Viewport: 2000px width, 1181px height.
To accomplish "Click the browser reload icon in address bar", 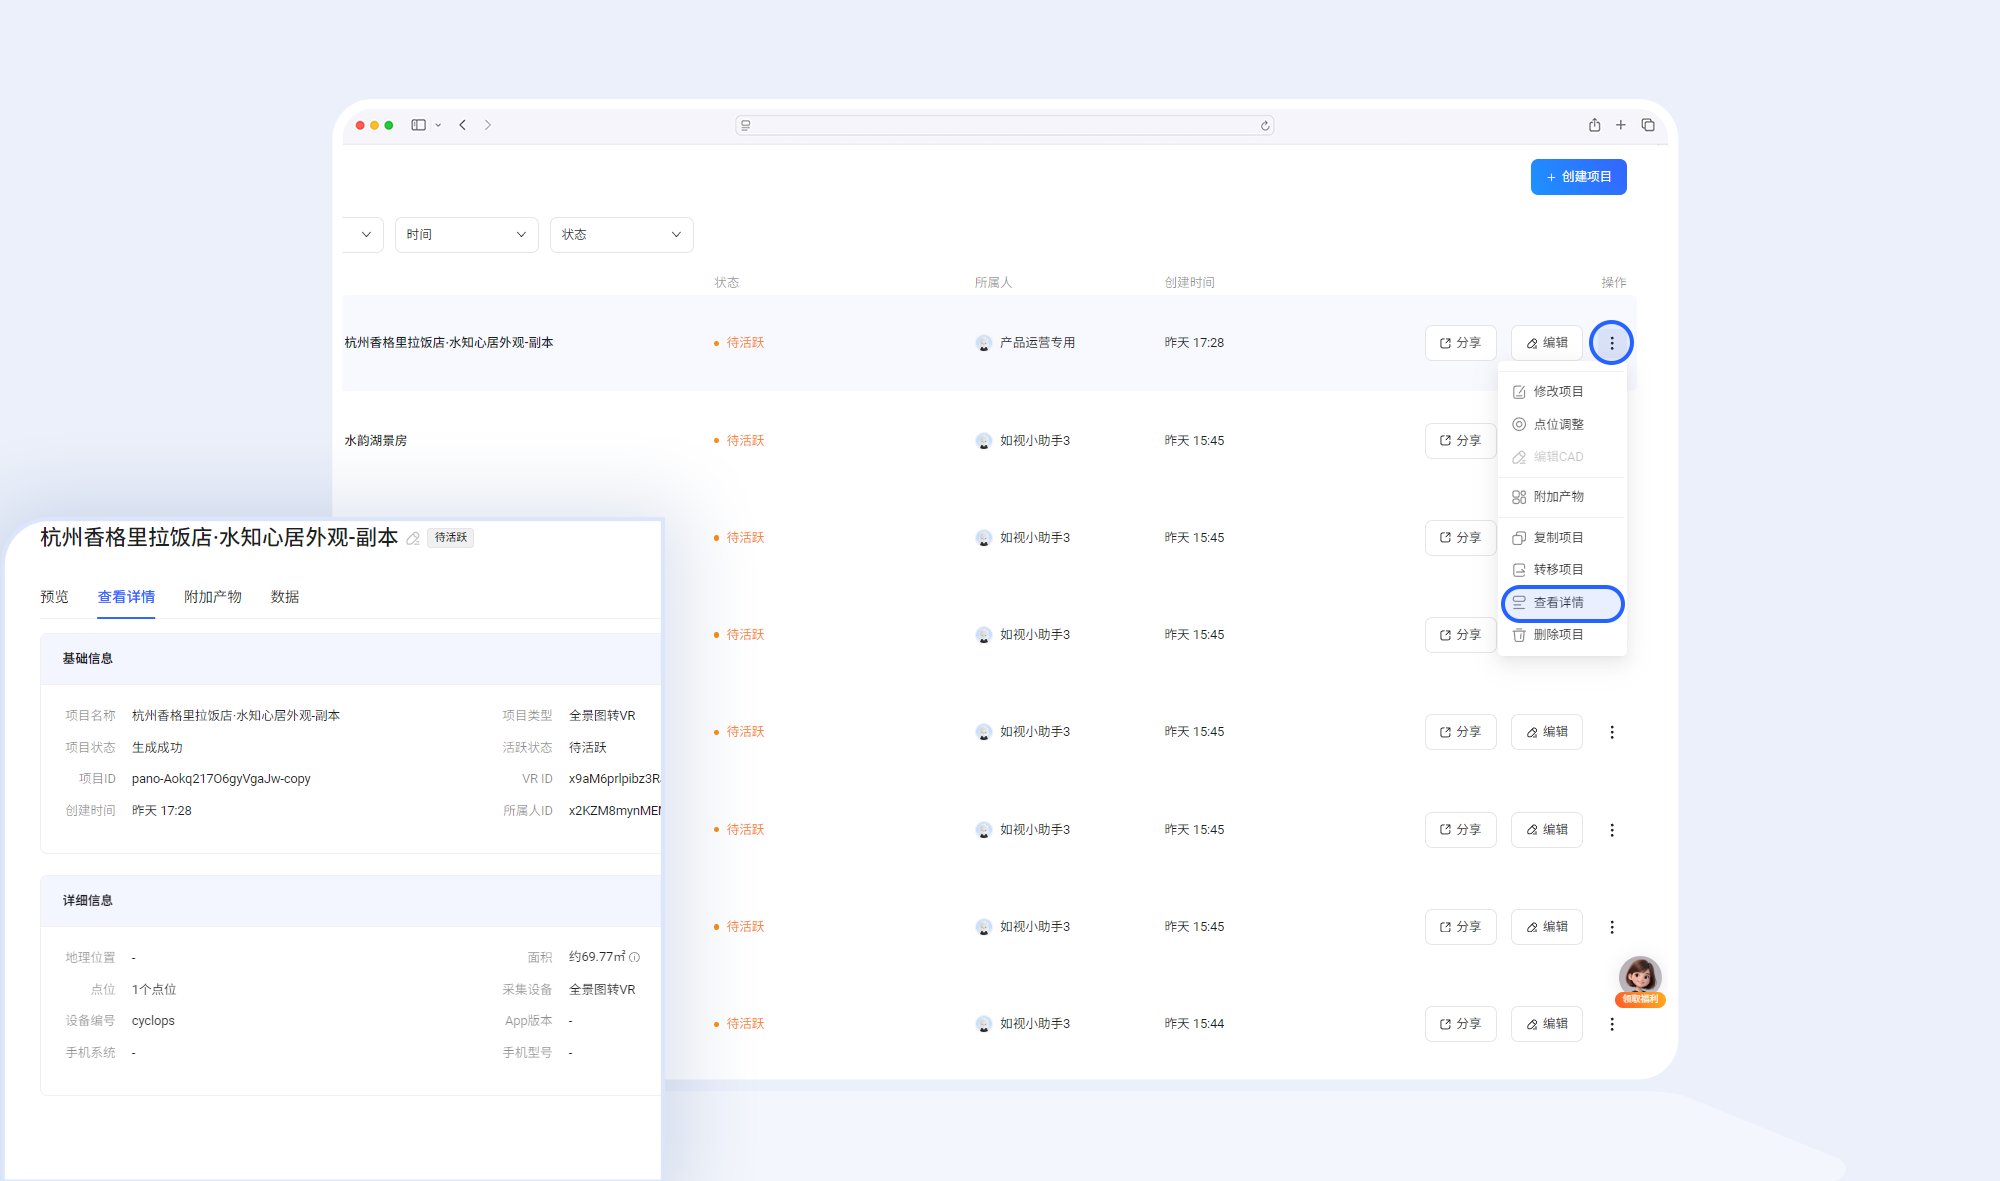I will (1265, 126).
